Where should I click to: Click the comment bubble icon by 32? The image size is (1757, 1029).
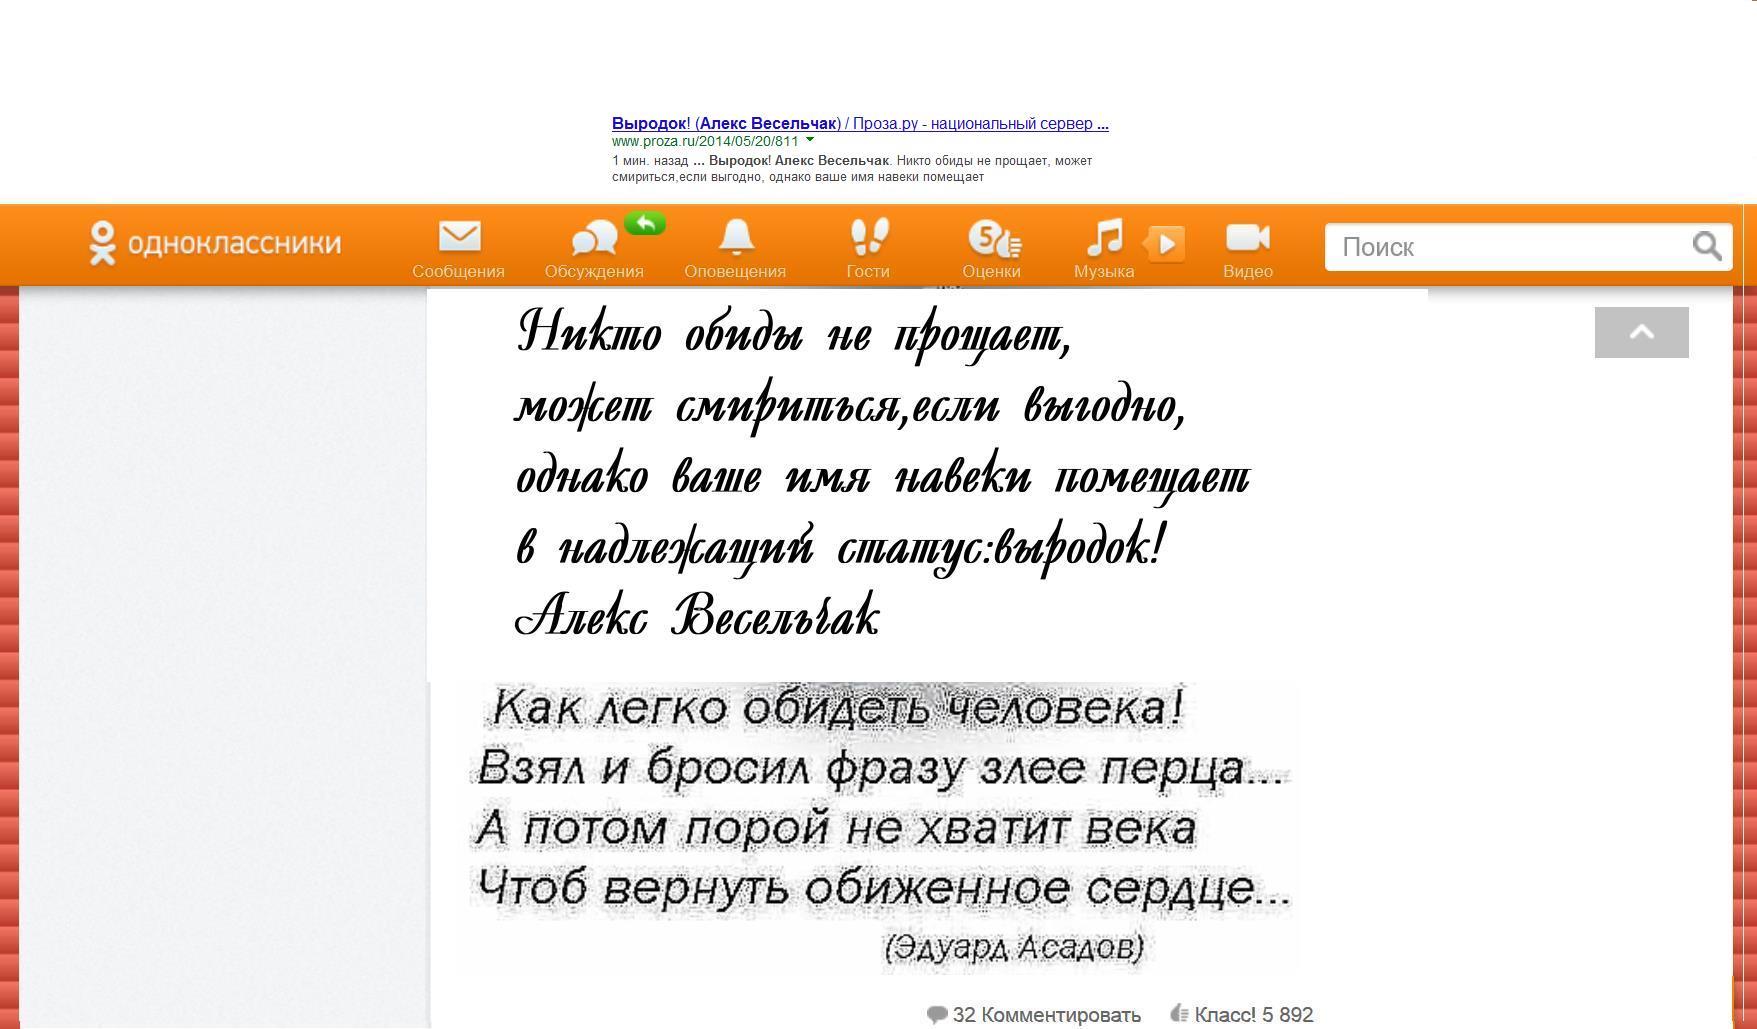click(937, 1015)
